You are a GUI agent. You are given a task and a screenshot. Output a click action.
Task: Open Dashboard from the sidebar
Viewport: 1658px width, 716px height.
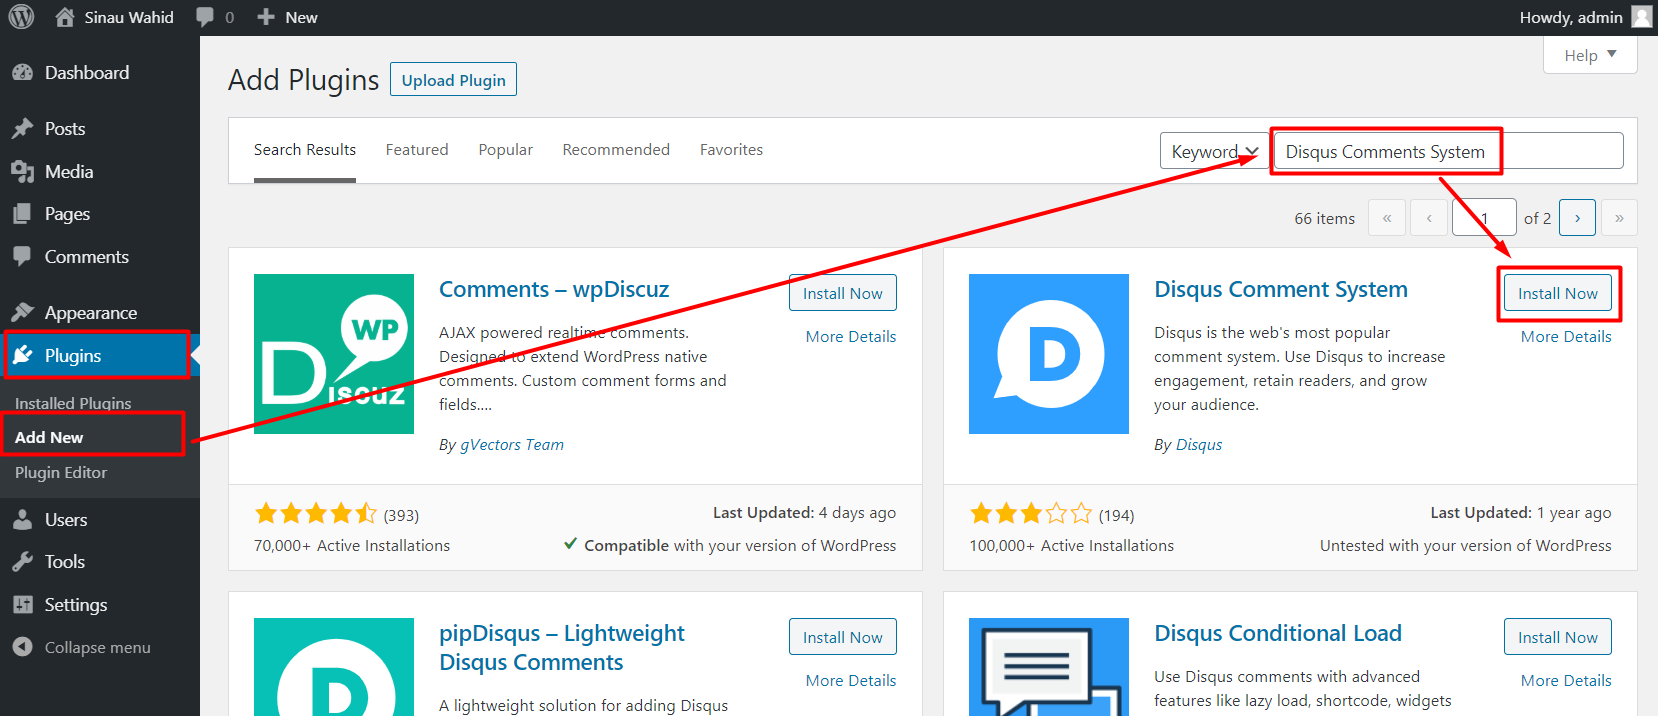point(86,73)
